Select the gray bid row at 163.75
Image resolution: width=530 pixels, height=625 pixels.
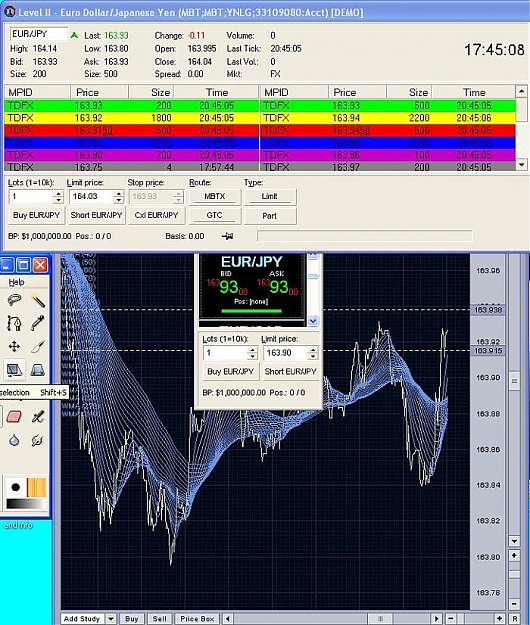(132, 167)
